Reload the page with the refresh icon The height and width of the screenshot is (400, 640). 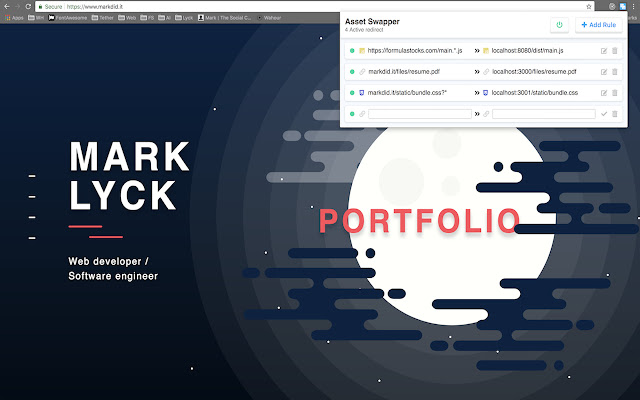(28, 7)
